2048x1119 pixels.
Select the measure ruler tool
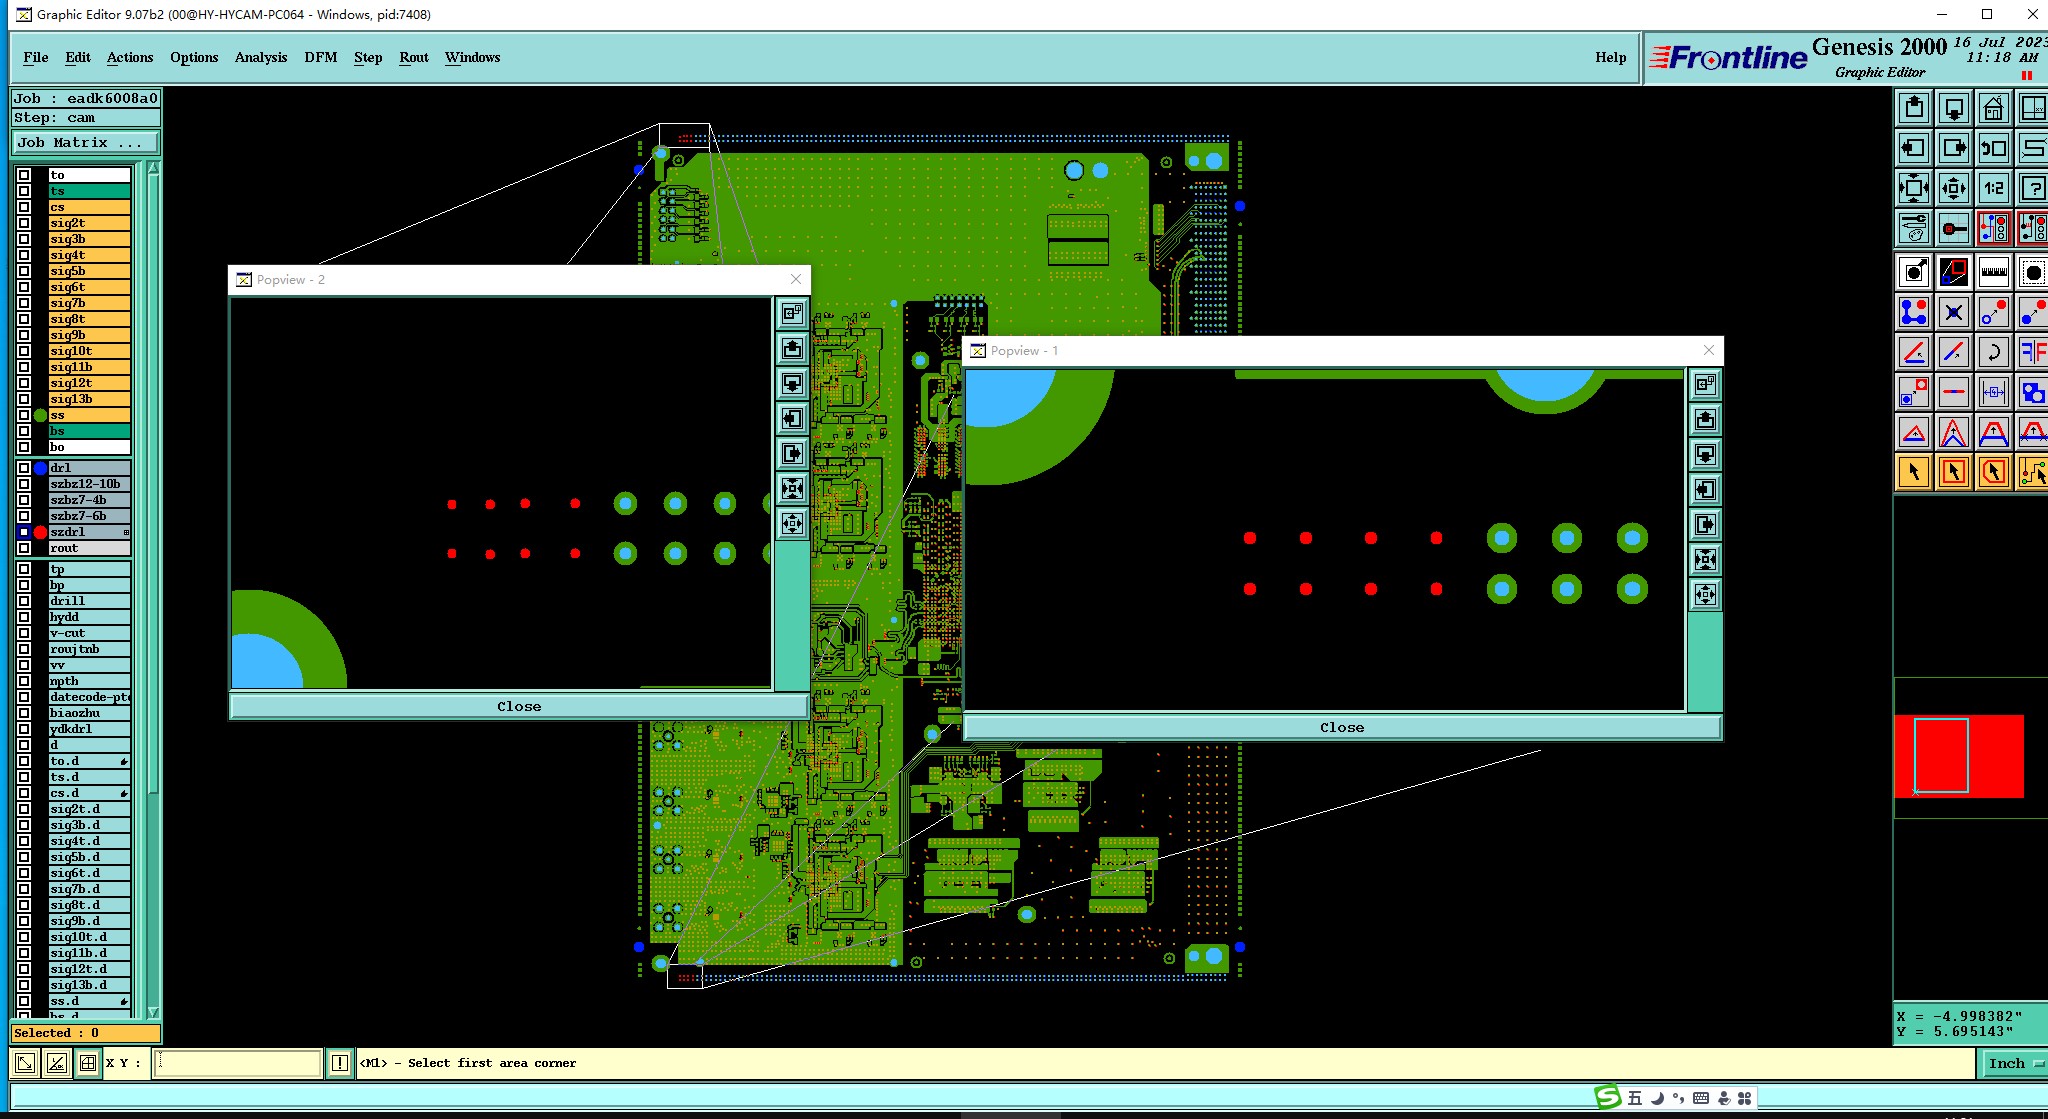pyautogui.click(x=1993, y=271)
